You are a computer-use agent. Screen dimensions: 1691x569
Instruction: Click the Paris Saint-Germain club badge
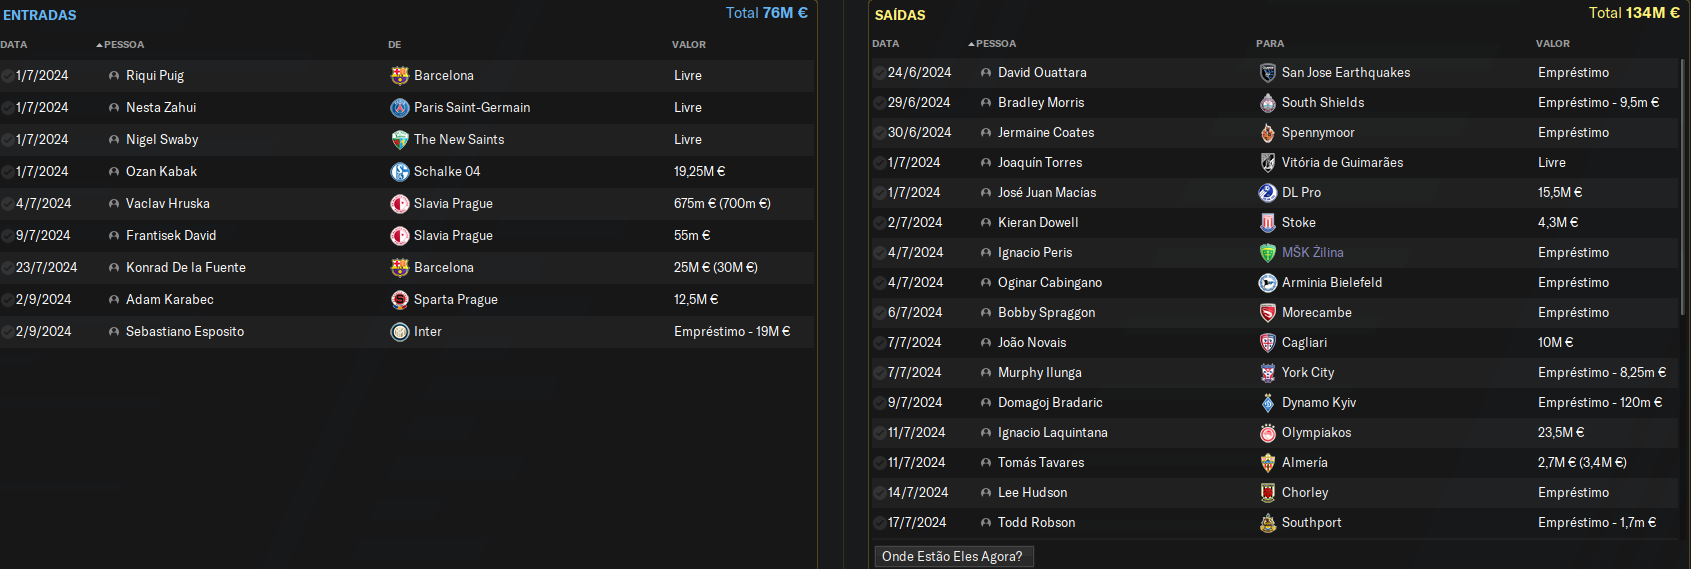tap(400, 107)
